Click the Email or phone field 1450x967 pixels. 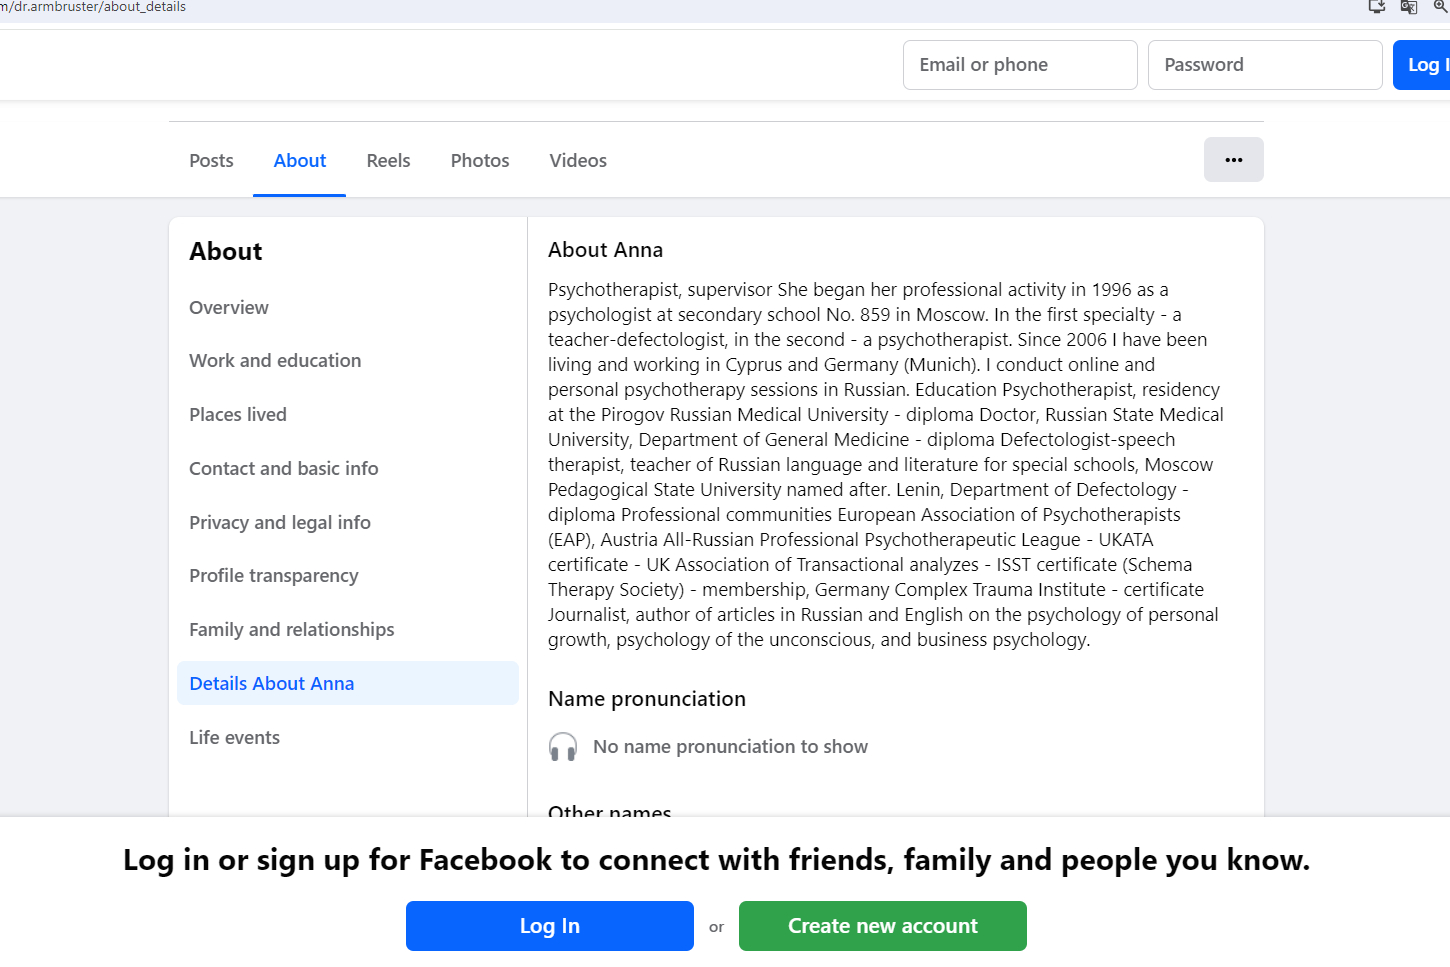[1019, 65]
